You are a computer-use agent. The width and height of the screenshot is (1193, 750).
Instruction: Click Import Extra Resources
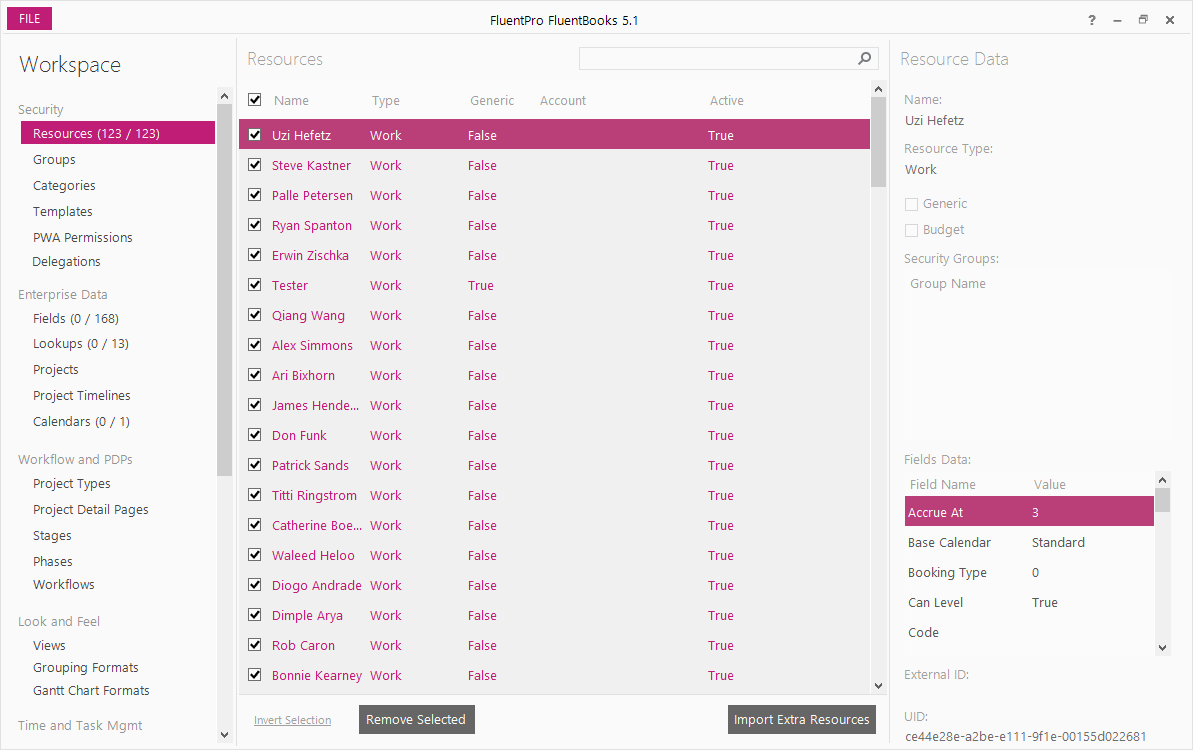click(x=802, y=720)
